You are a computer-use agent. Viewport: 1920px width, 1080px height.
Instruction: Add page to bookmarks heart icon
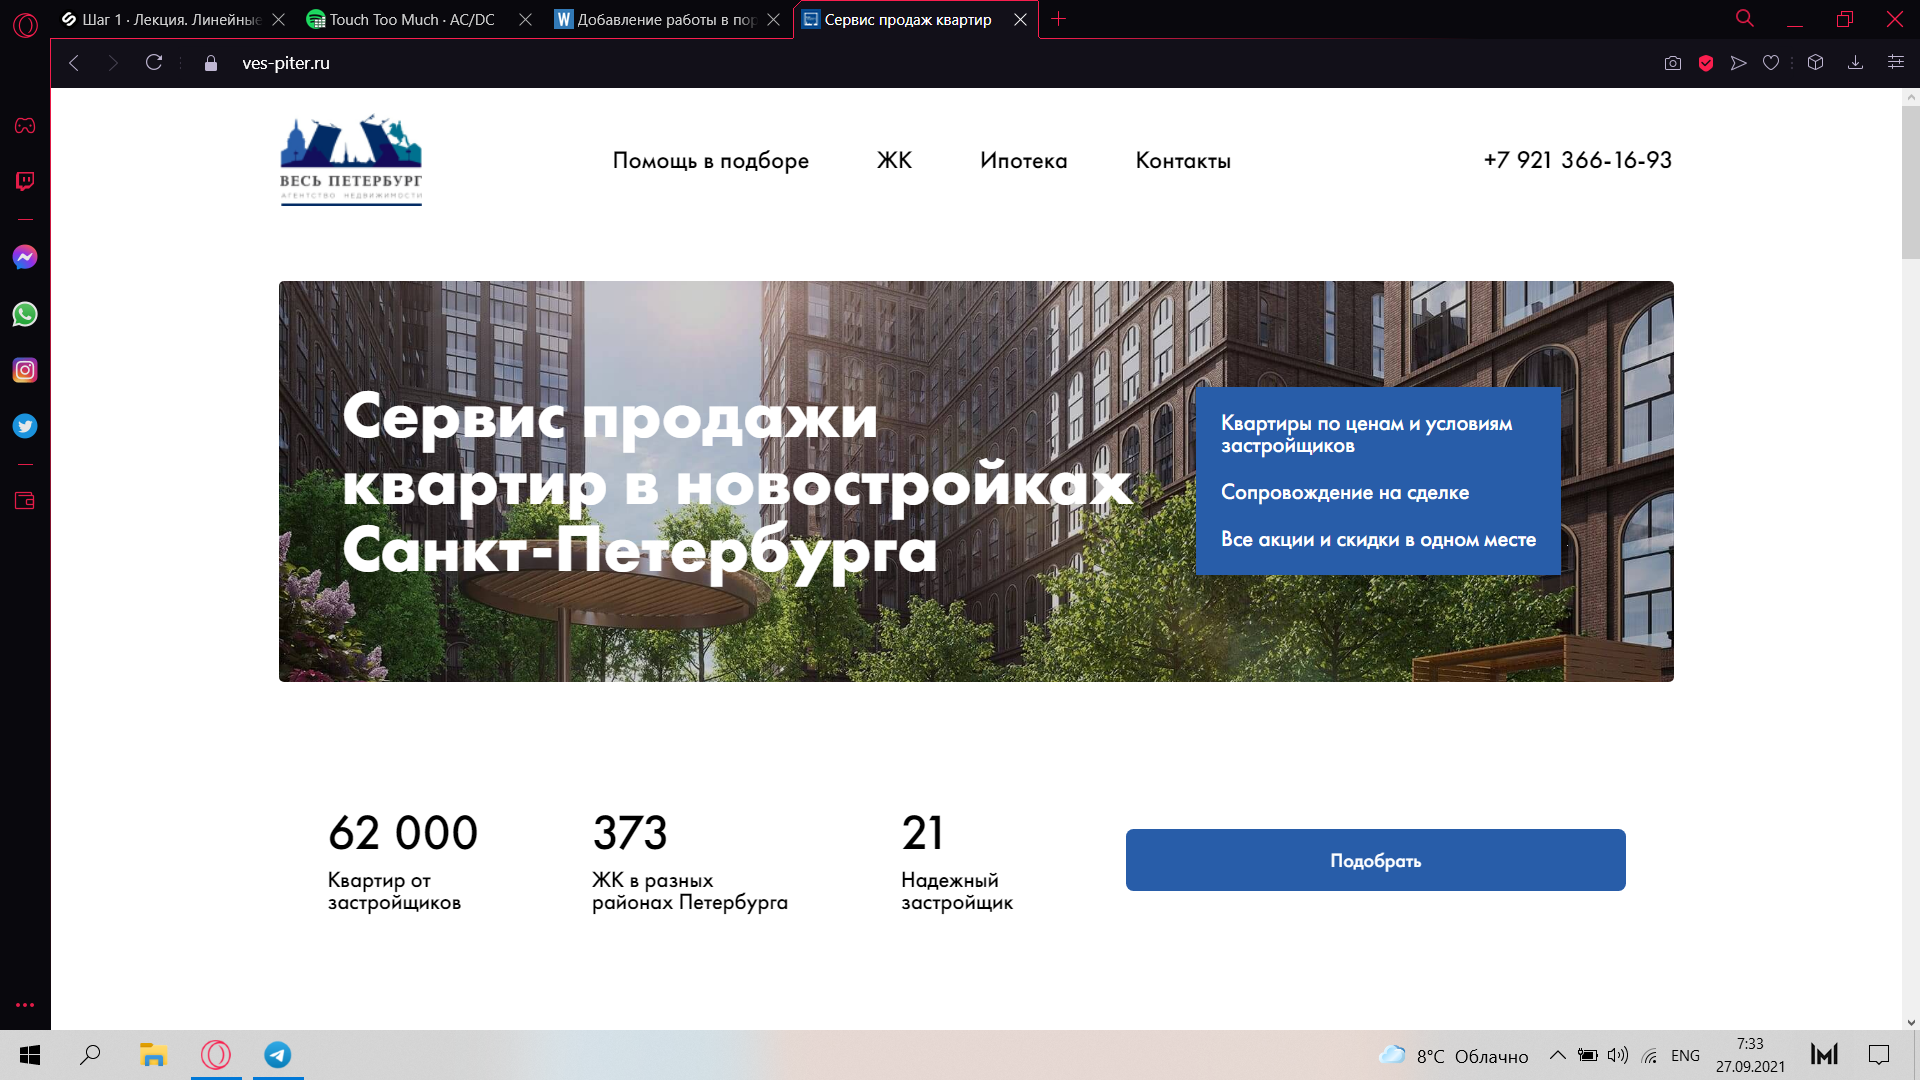click(1771, 63)
